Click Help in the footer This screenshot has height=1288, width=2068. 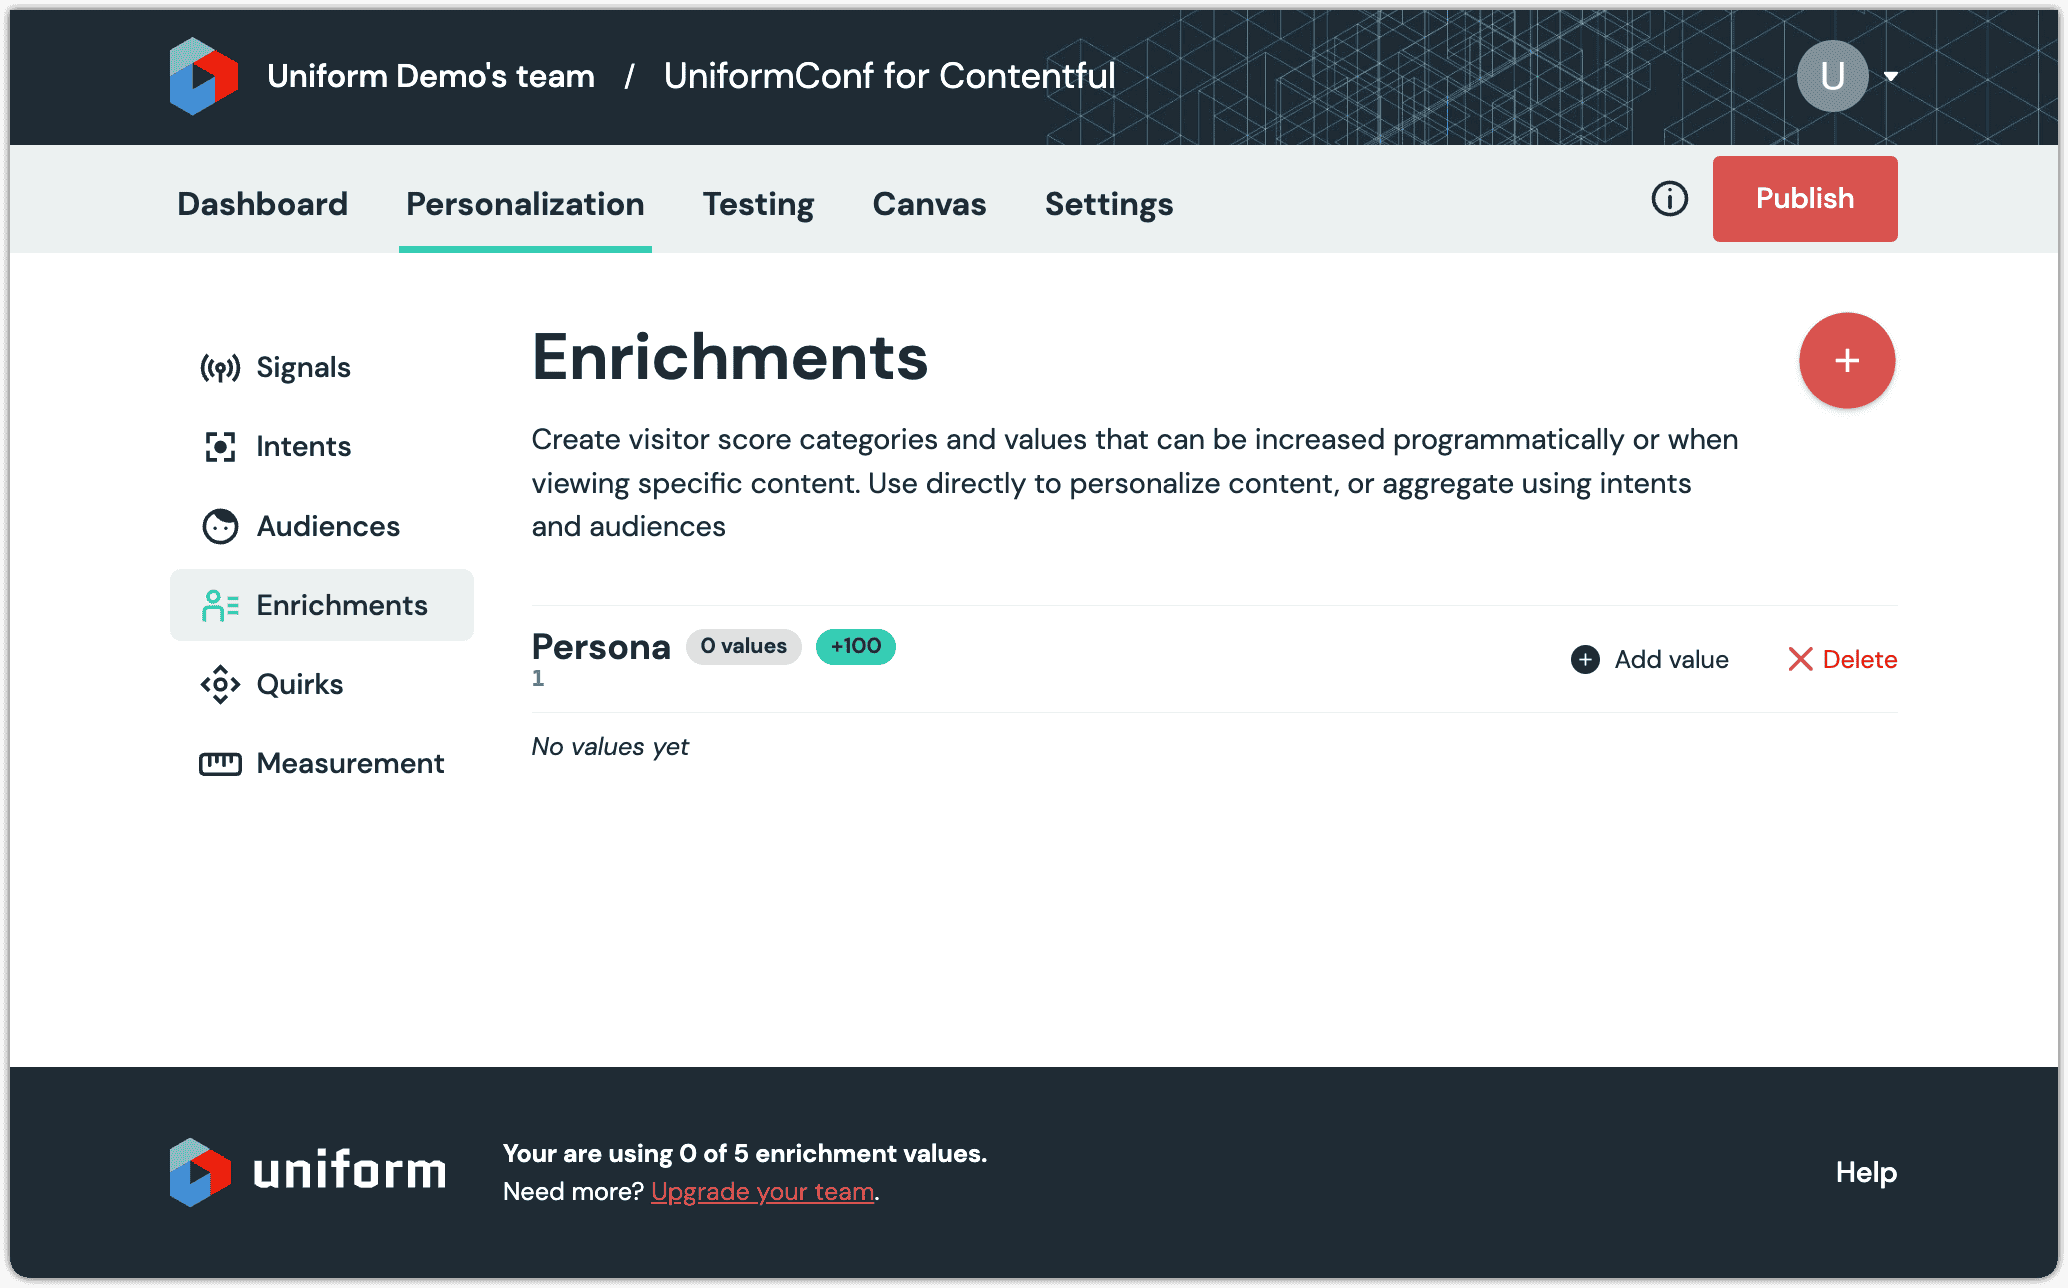[1864, 1171]
